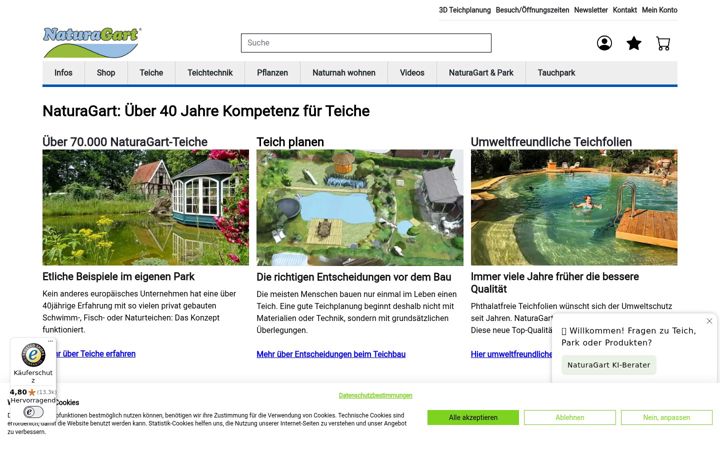Click the main heading 'NaturaGart: Über 40 Jahre Kompetenz'
The height and width of the screenshot is (450, 720).
pyautogui.click(x=206, y=111)
